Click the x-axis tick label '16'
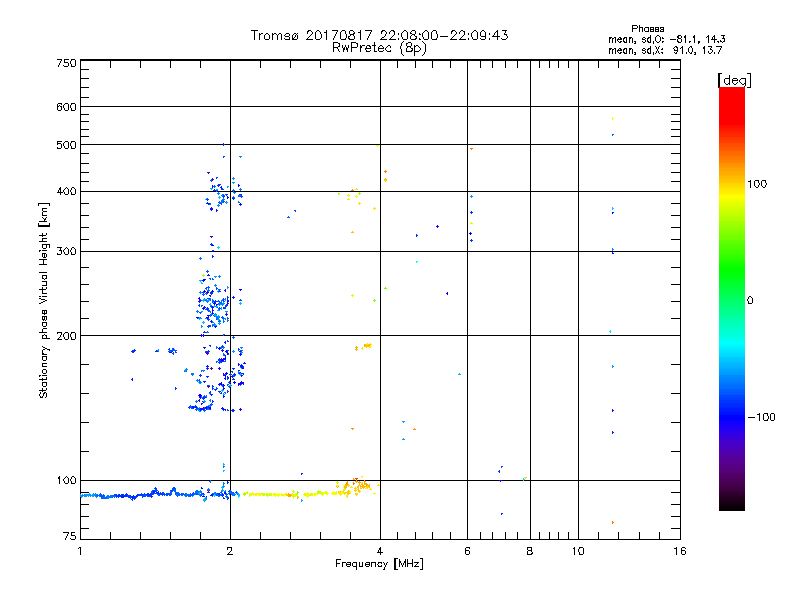 coord(680,551)
